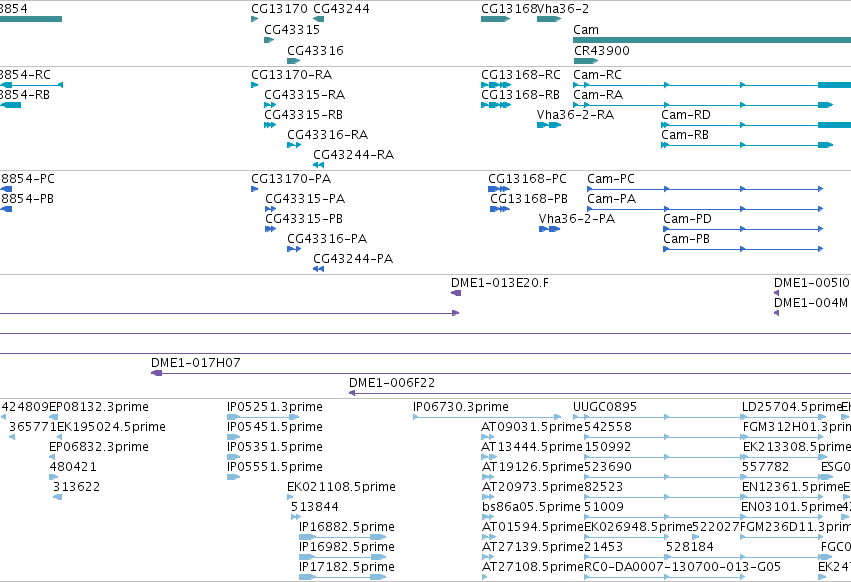The image size is (851, 582).
Task: Select the CG43316 gene feature
Action: tap(294, 61)
